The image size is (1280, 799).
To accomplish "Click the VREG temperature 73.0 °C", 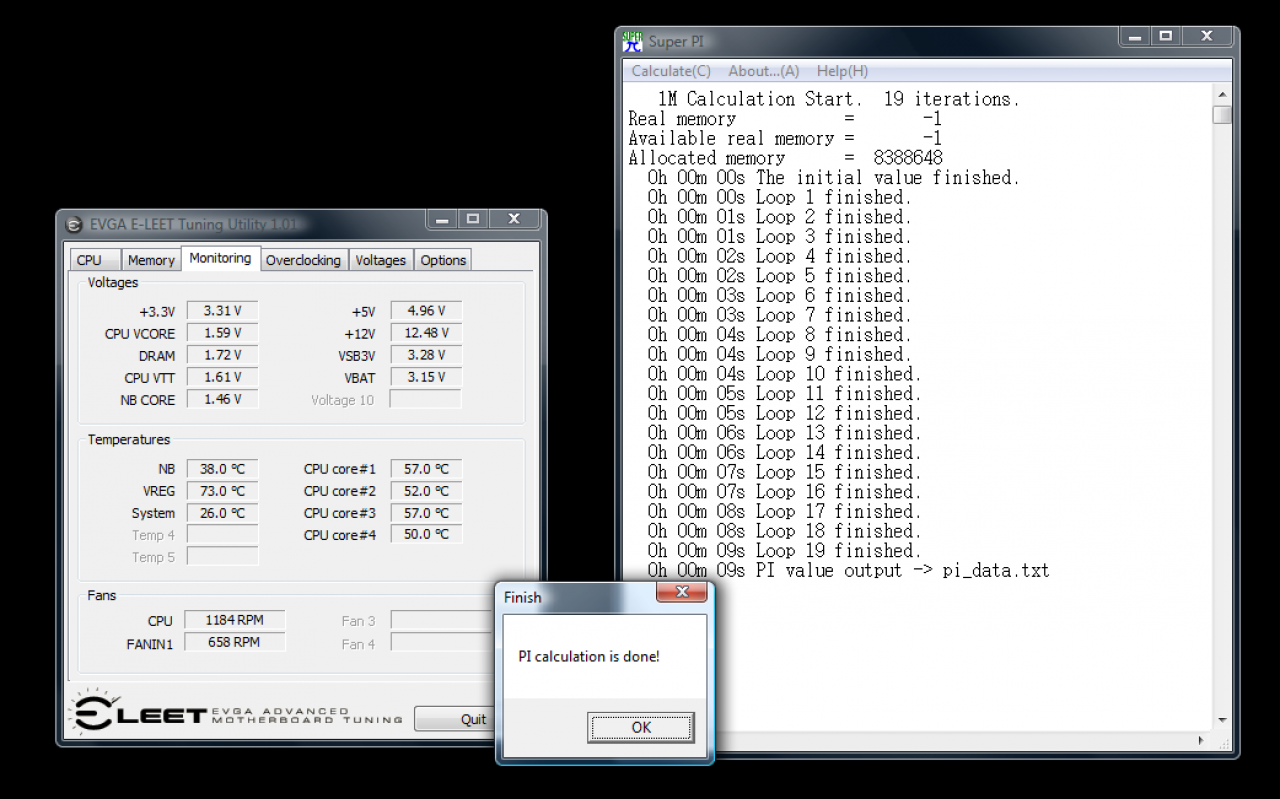I will (x=223, y=491).
